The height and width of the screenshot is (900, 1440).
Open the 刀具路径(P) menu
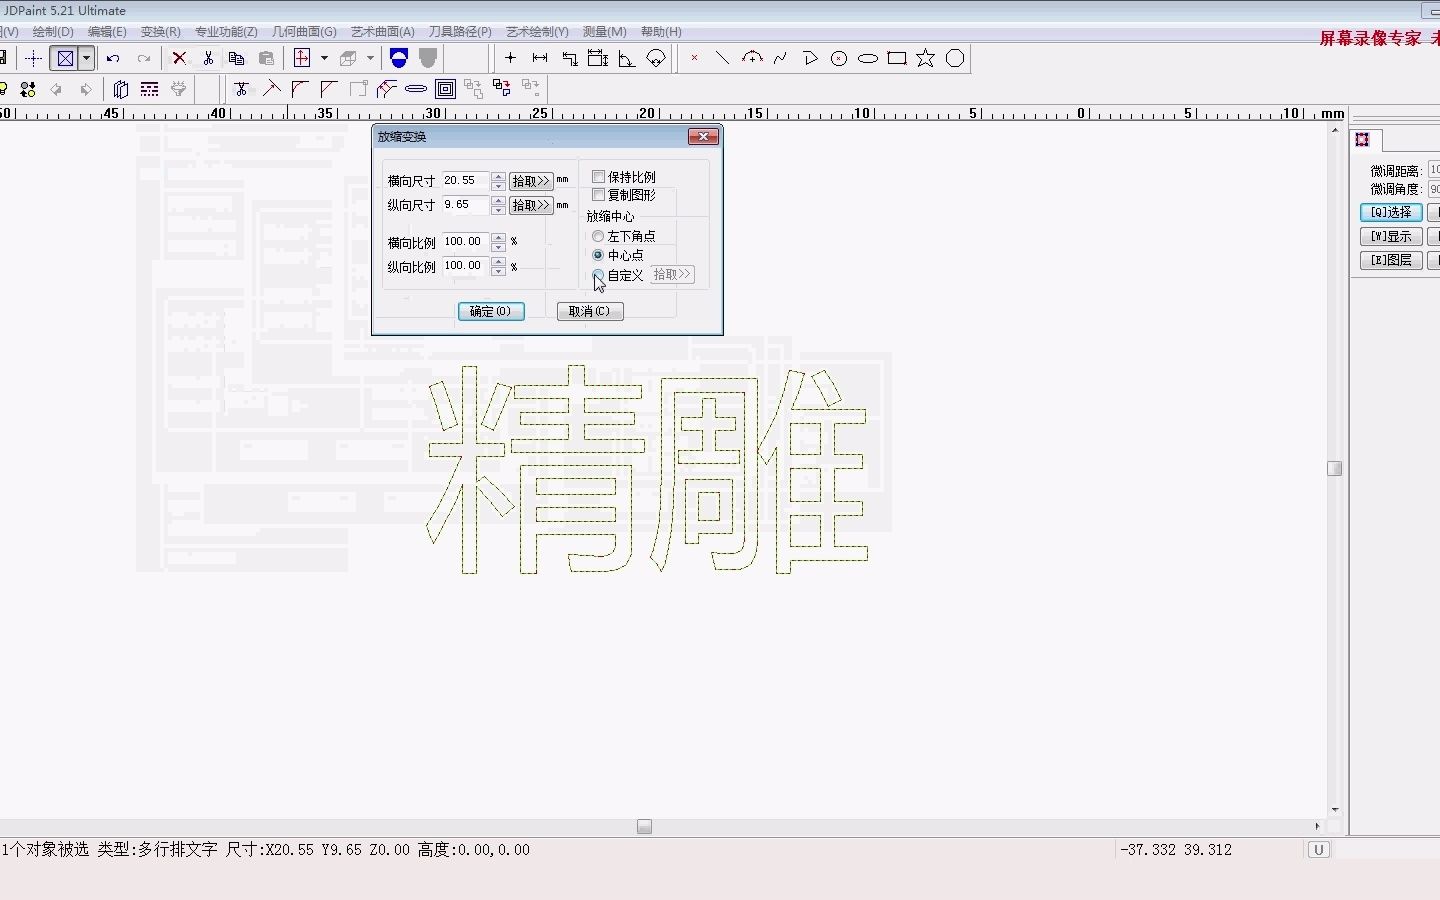pos(460,32)
